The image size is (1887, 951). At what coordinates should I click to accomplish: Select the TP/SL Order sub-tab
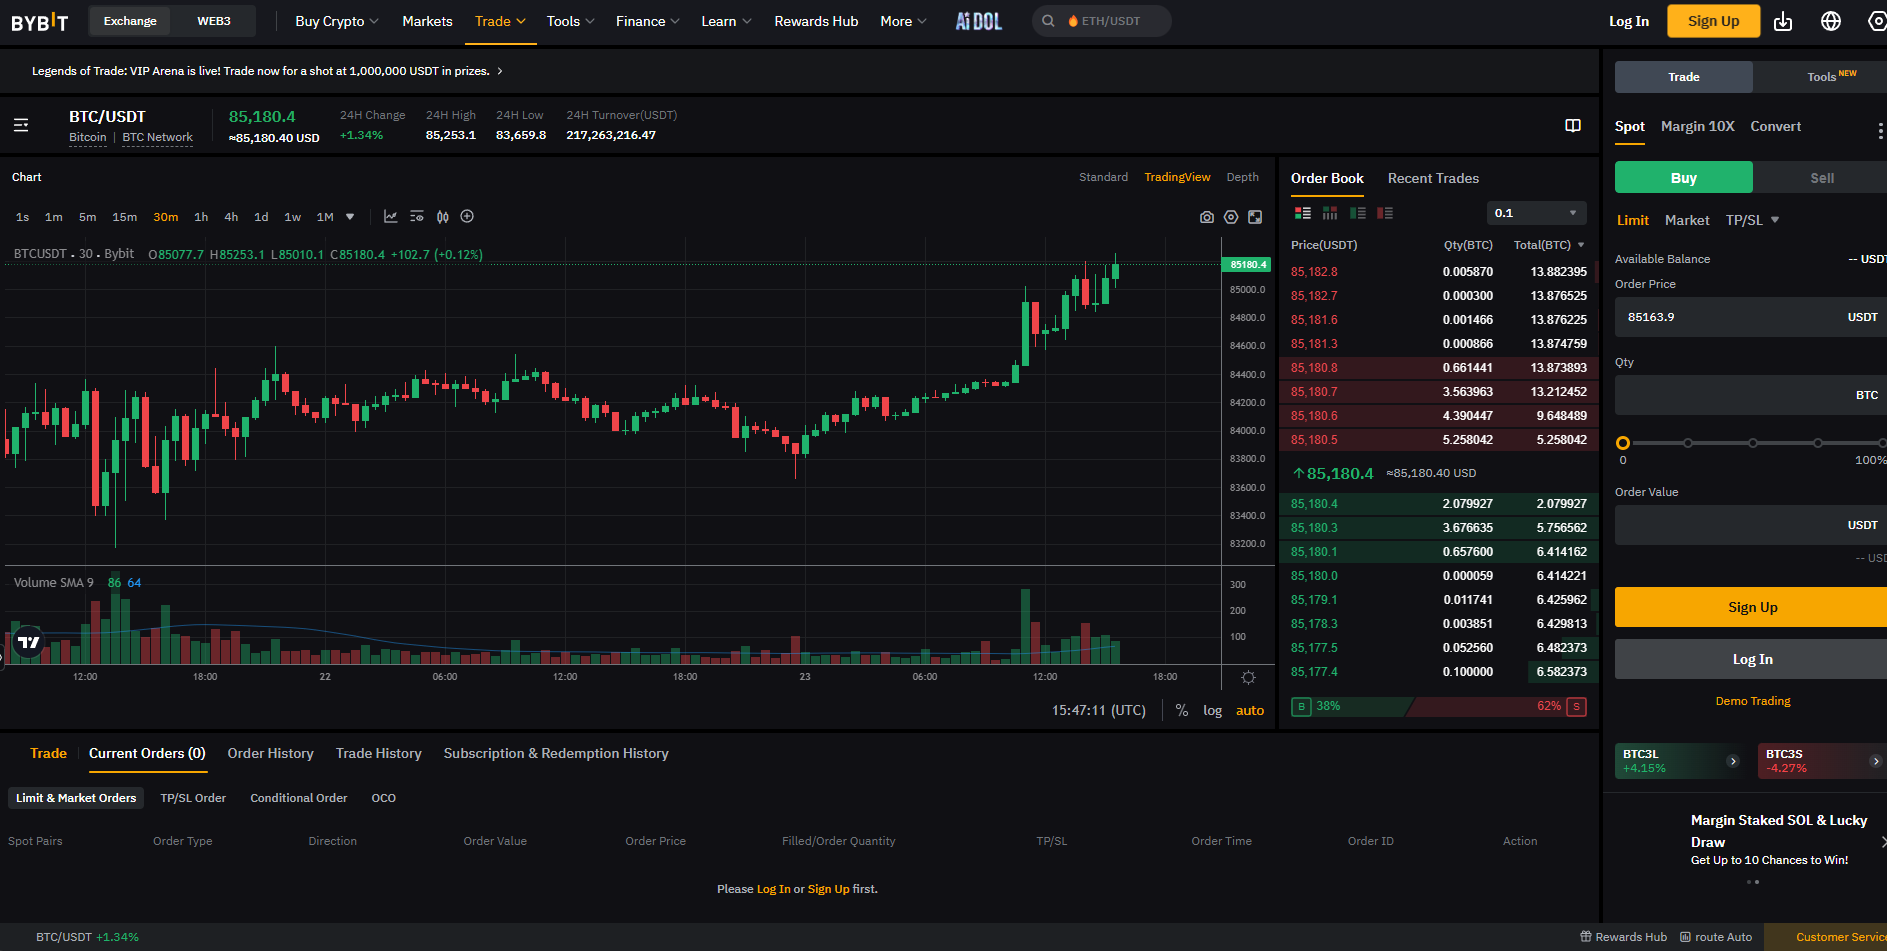pos(193,798)
